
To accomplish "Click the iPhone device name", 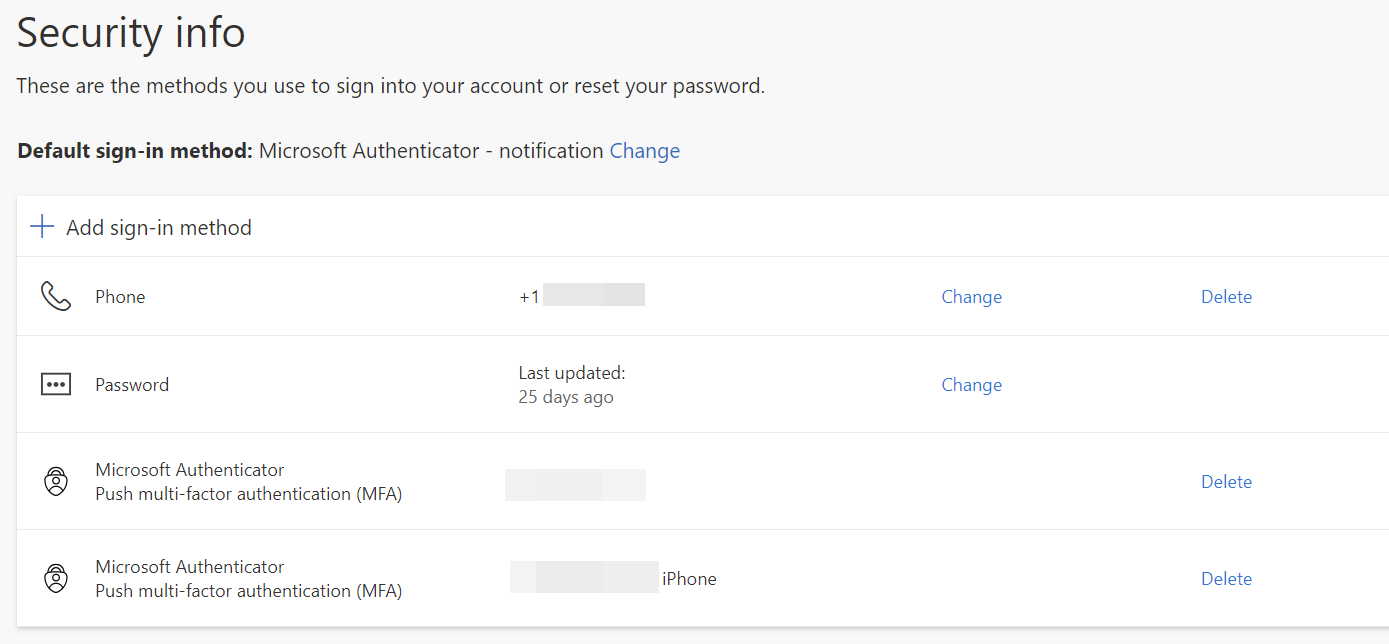I will (689, 579).
